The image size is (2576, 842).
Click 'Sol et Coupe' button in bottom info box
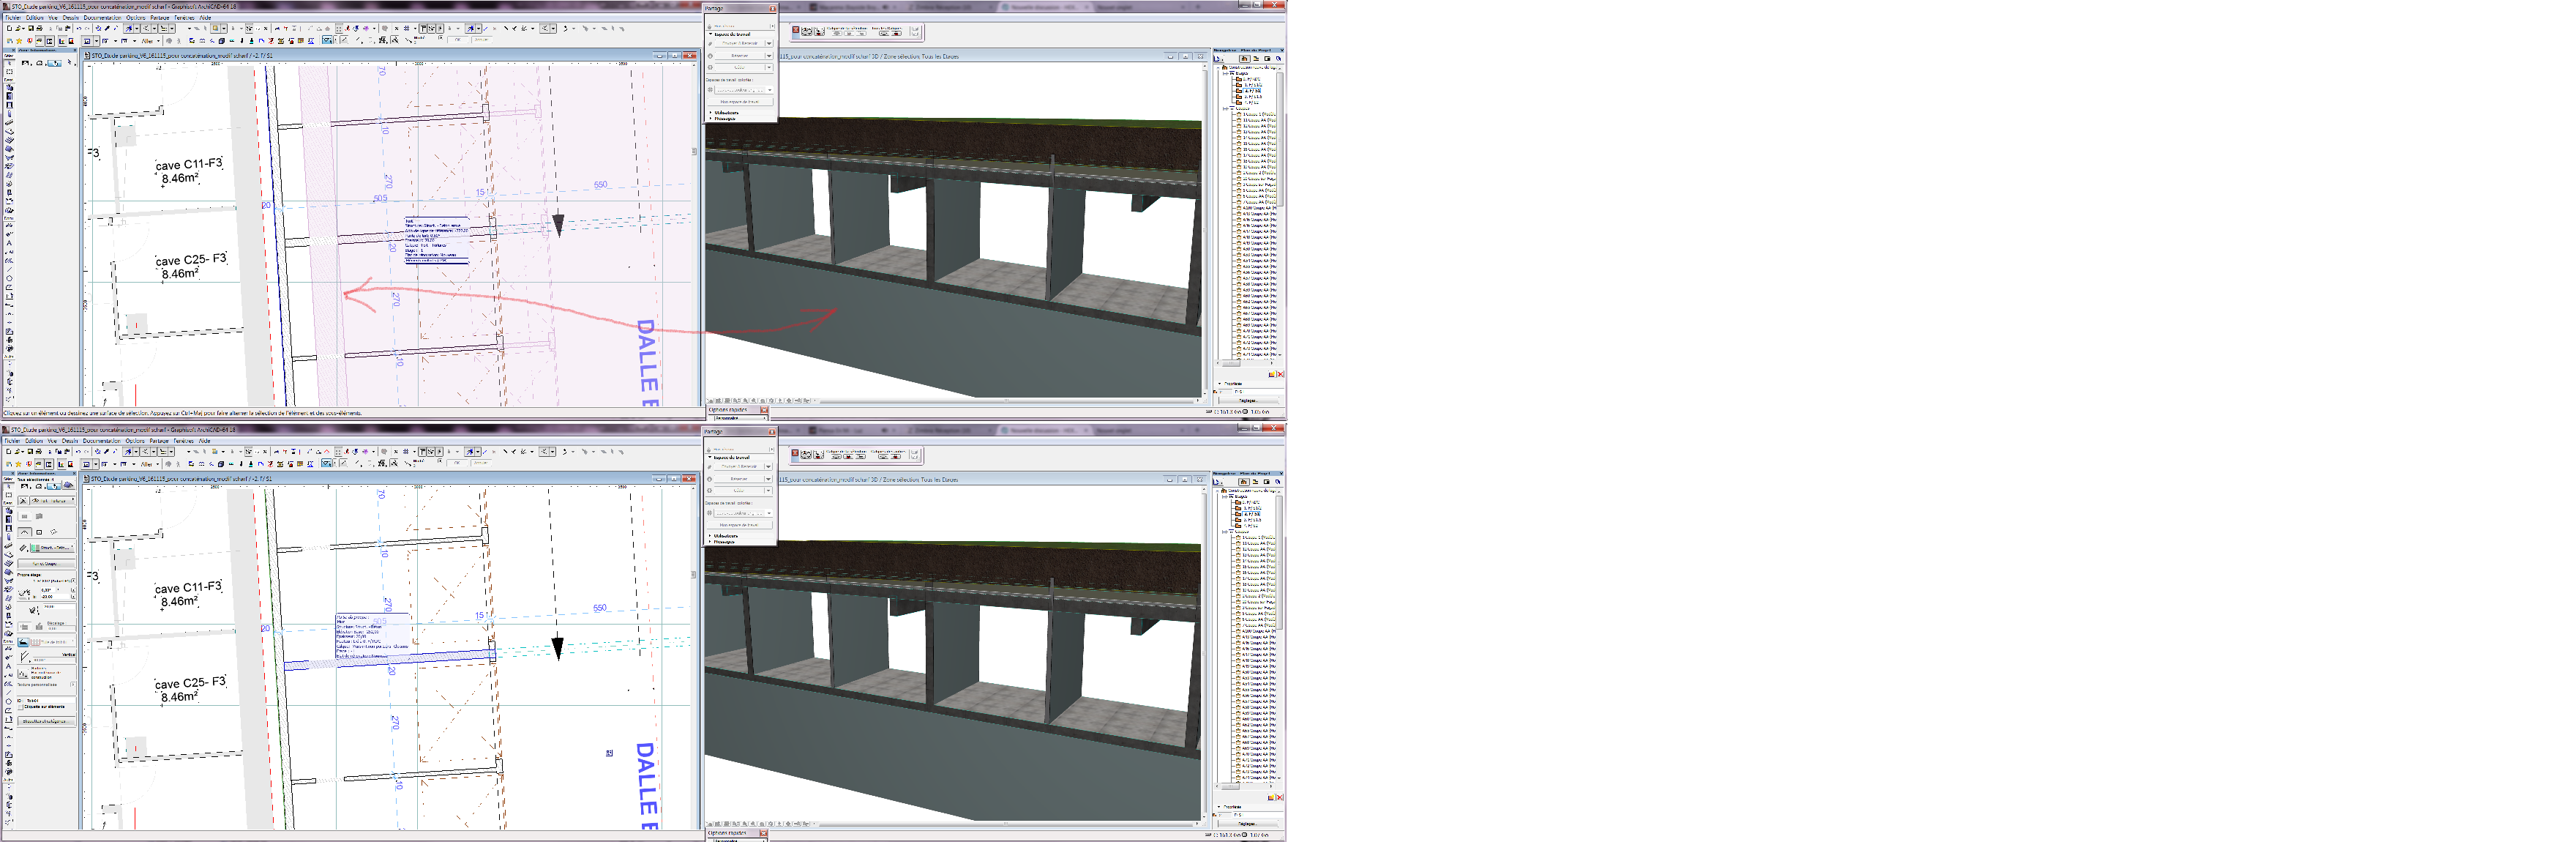(47, 564)
